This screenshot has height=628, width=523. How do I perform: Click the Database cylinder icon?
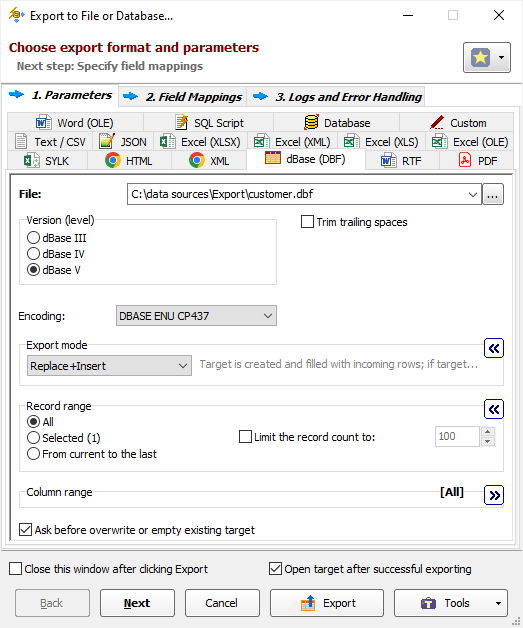[x=311, y=123]
